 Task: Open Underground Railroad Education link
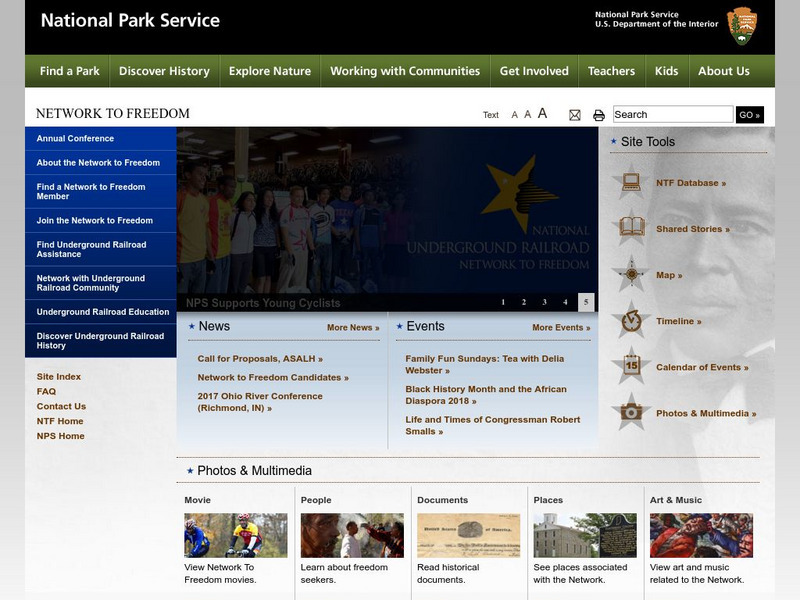(101, 312)
